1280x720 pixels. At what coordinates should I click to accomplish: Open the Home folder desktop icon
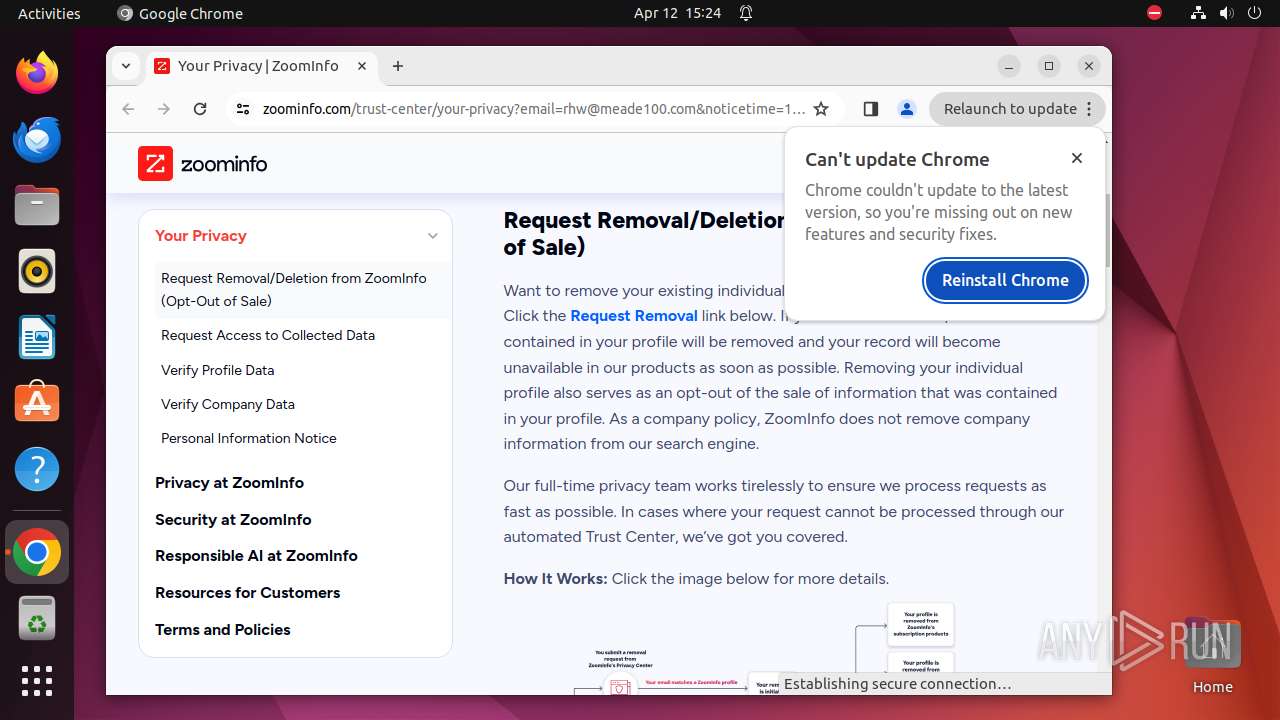tap(1212, 656)
